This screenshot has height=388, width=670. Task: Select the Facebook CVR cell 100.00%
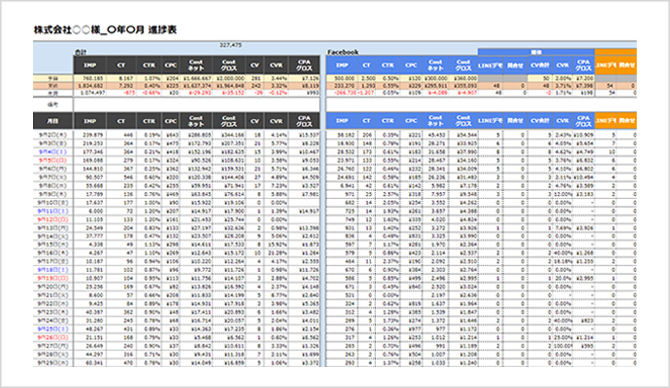pos(562,346)
